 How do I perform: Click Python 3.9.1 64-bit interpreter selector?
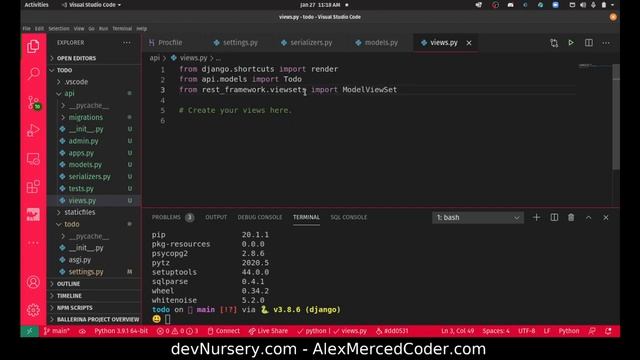coord(121,331)
